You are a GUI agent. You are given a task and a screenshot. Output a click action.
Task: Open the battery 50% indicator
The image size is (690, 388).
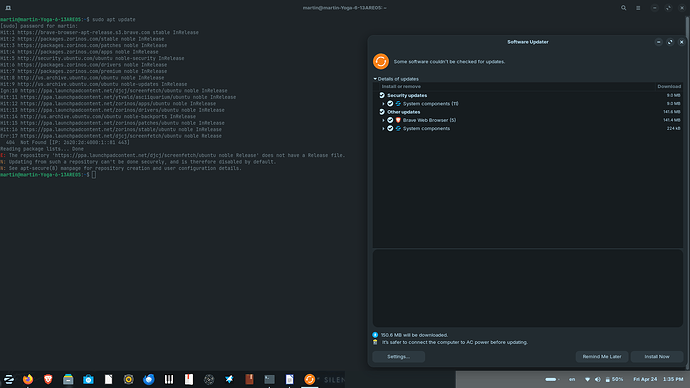tap(614, 379)
